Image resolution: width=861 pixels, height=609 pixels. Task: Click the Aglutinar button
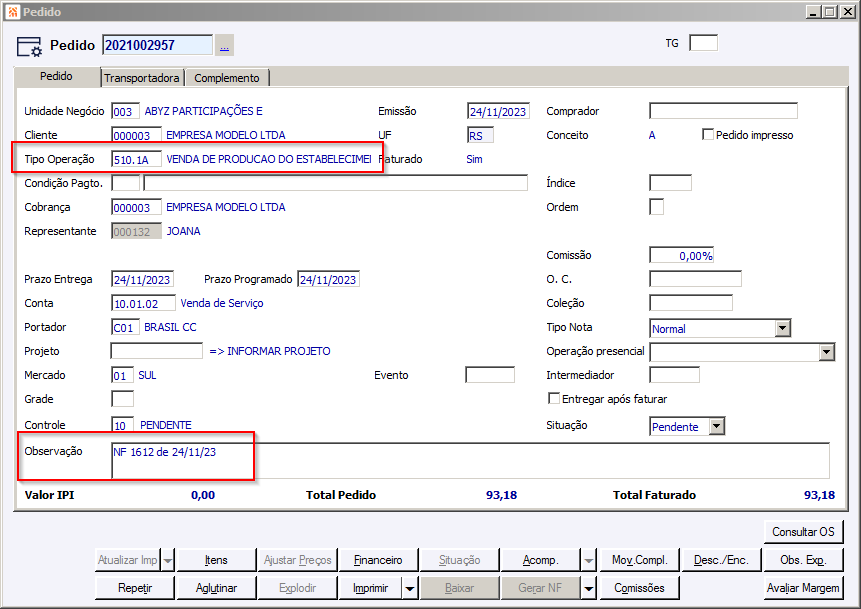pyautogui.click(x=216, y=588)
